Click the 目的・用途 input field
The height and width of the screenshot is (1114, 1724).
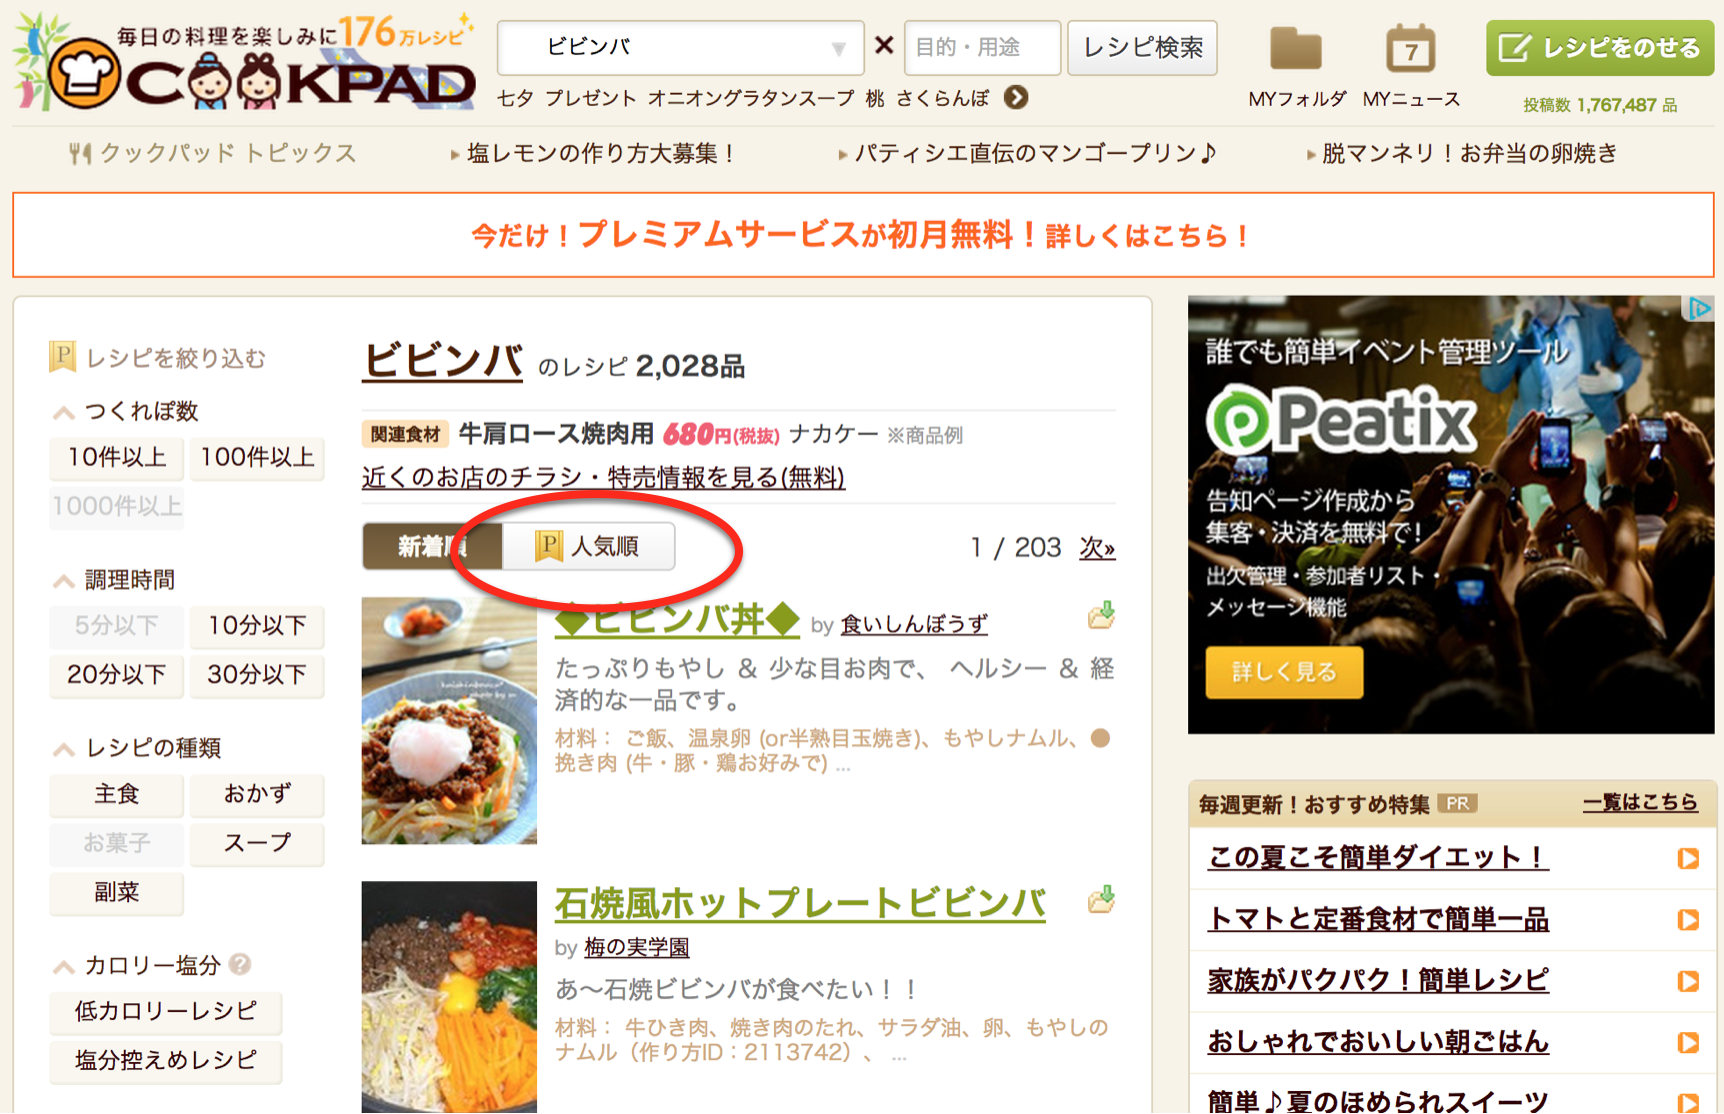coord(982,48)
